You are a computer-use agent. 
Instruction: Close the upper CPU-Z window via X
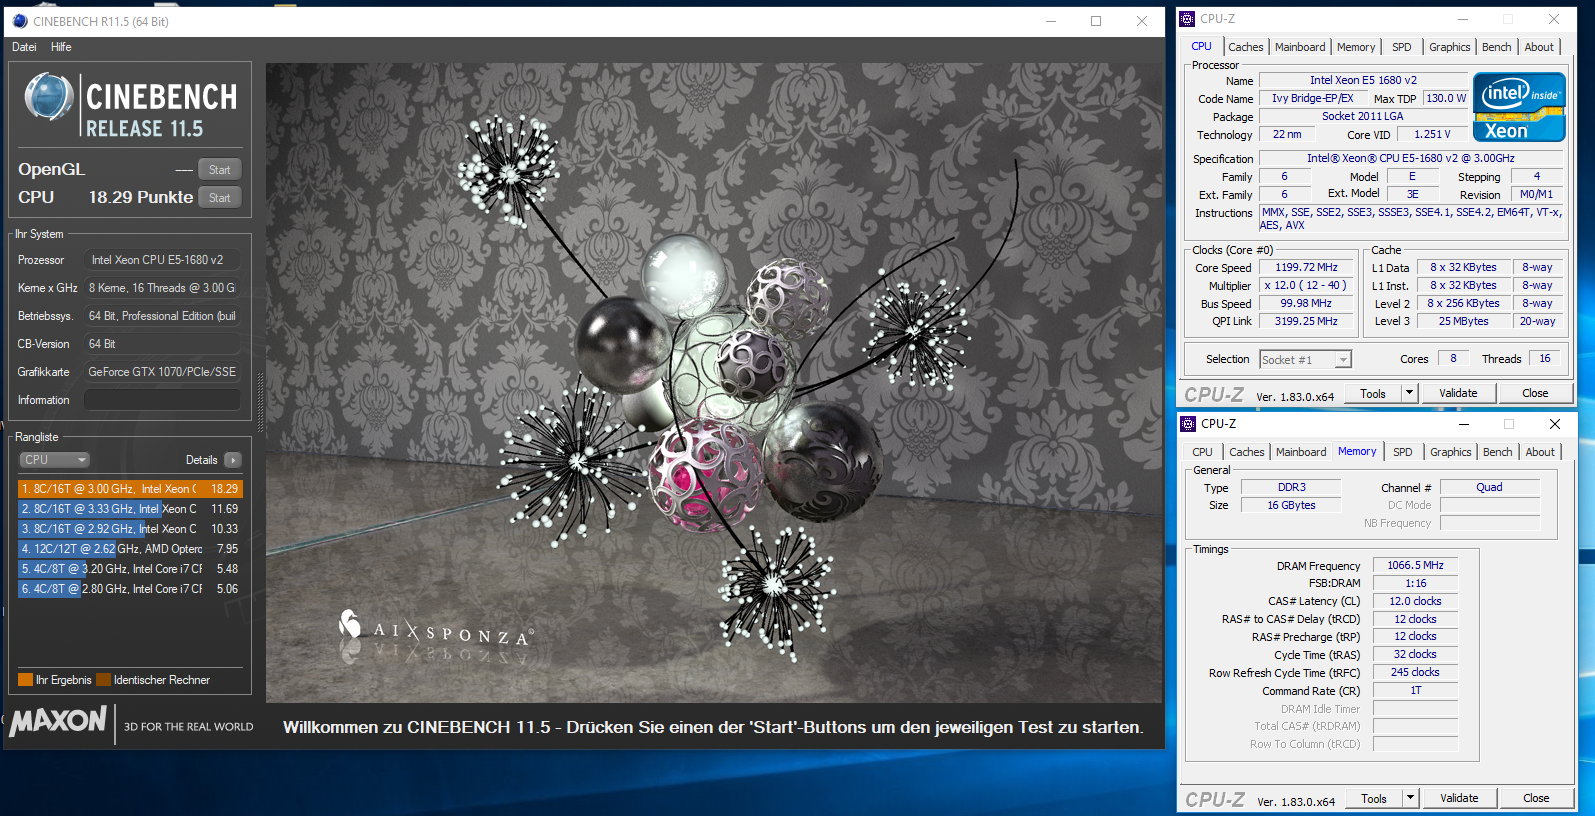1553,19
